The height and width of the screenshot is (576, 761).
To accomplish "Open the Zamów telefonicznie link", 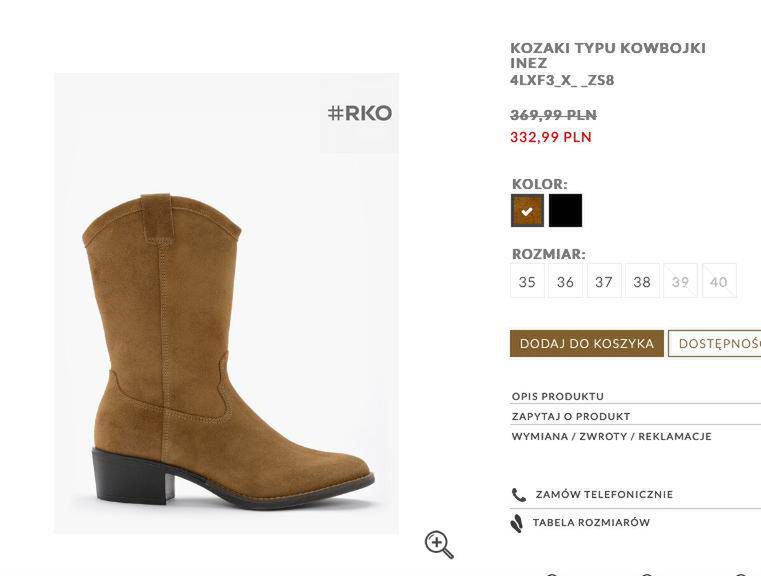I will click(x=604, y=494).
